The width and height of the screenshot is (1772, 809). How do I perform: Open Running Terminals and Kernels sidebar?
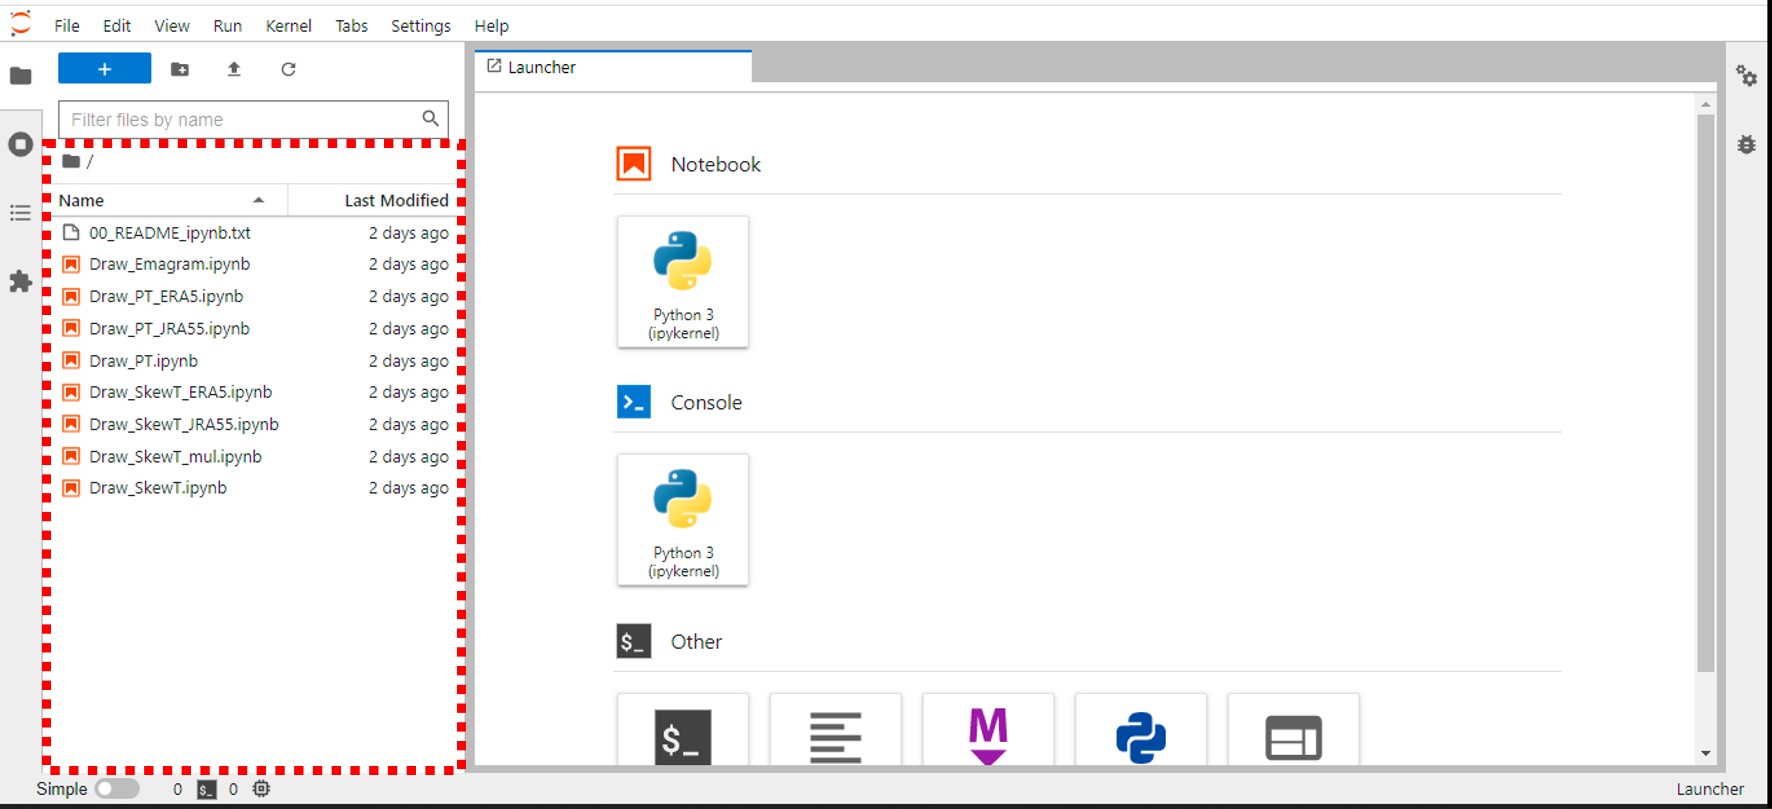pos(20,145)
